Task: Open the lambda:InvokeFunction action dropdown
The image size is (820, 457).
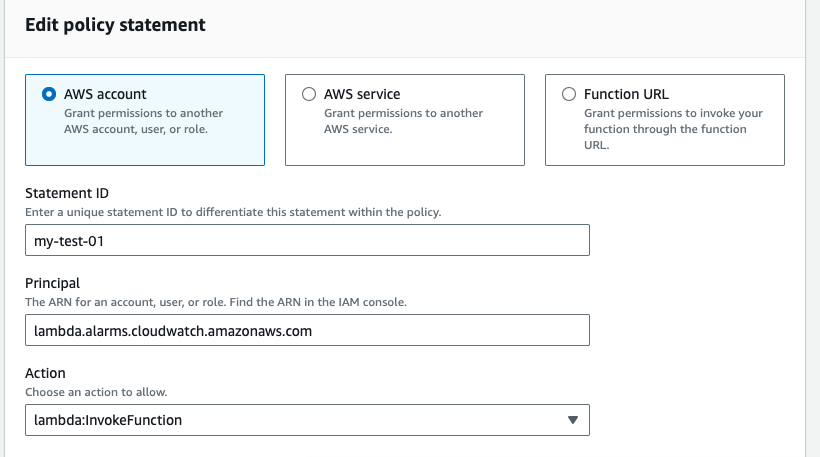Action: click(x=308, y=420)
